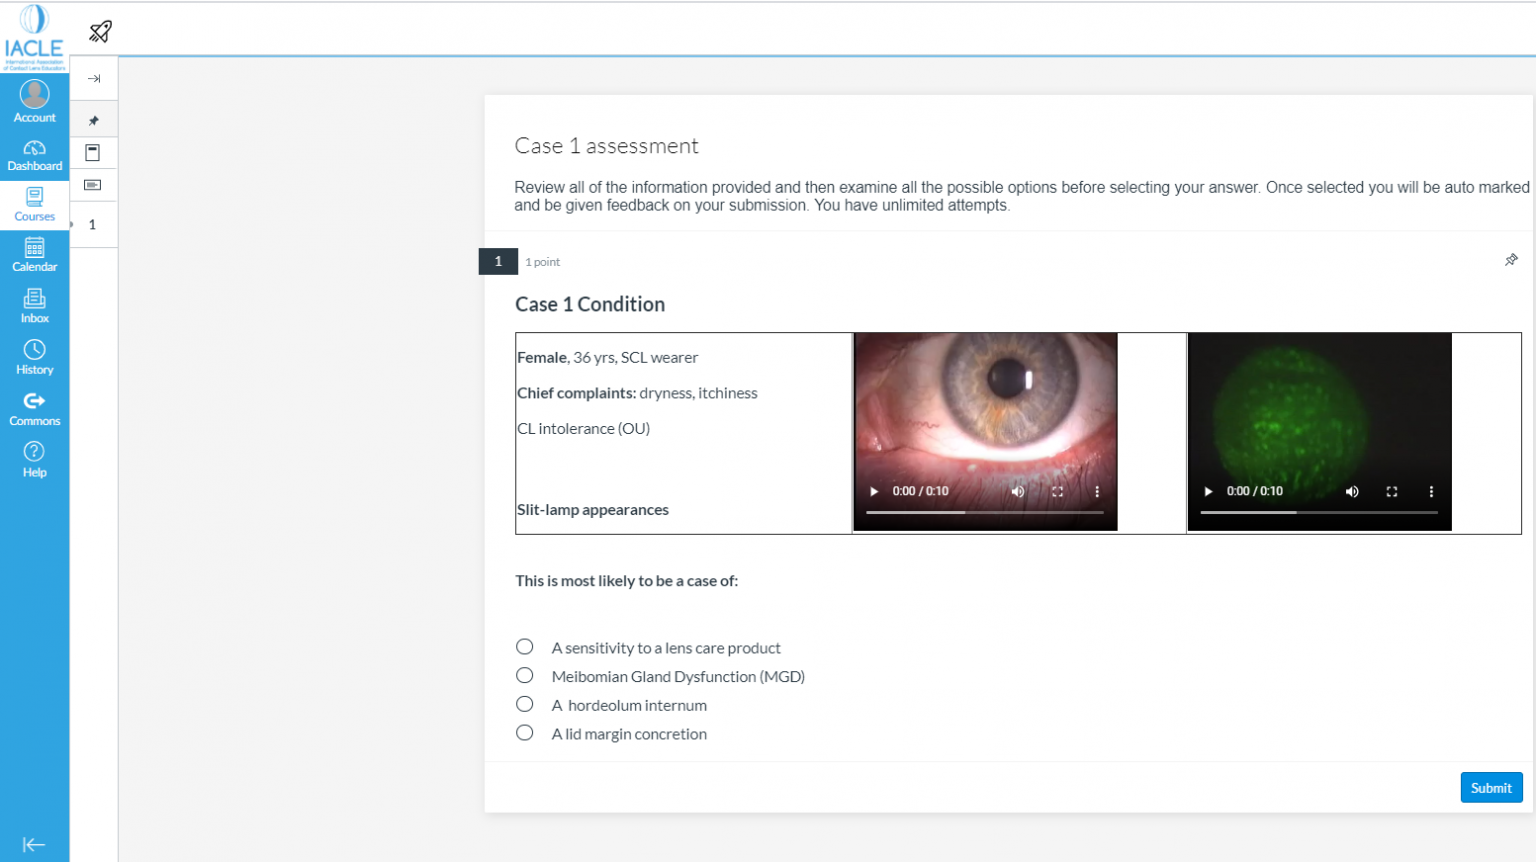
Task: Play the first slit-lamp video
Action: pos(873,491)
